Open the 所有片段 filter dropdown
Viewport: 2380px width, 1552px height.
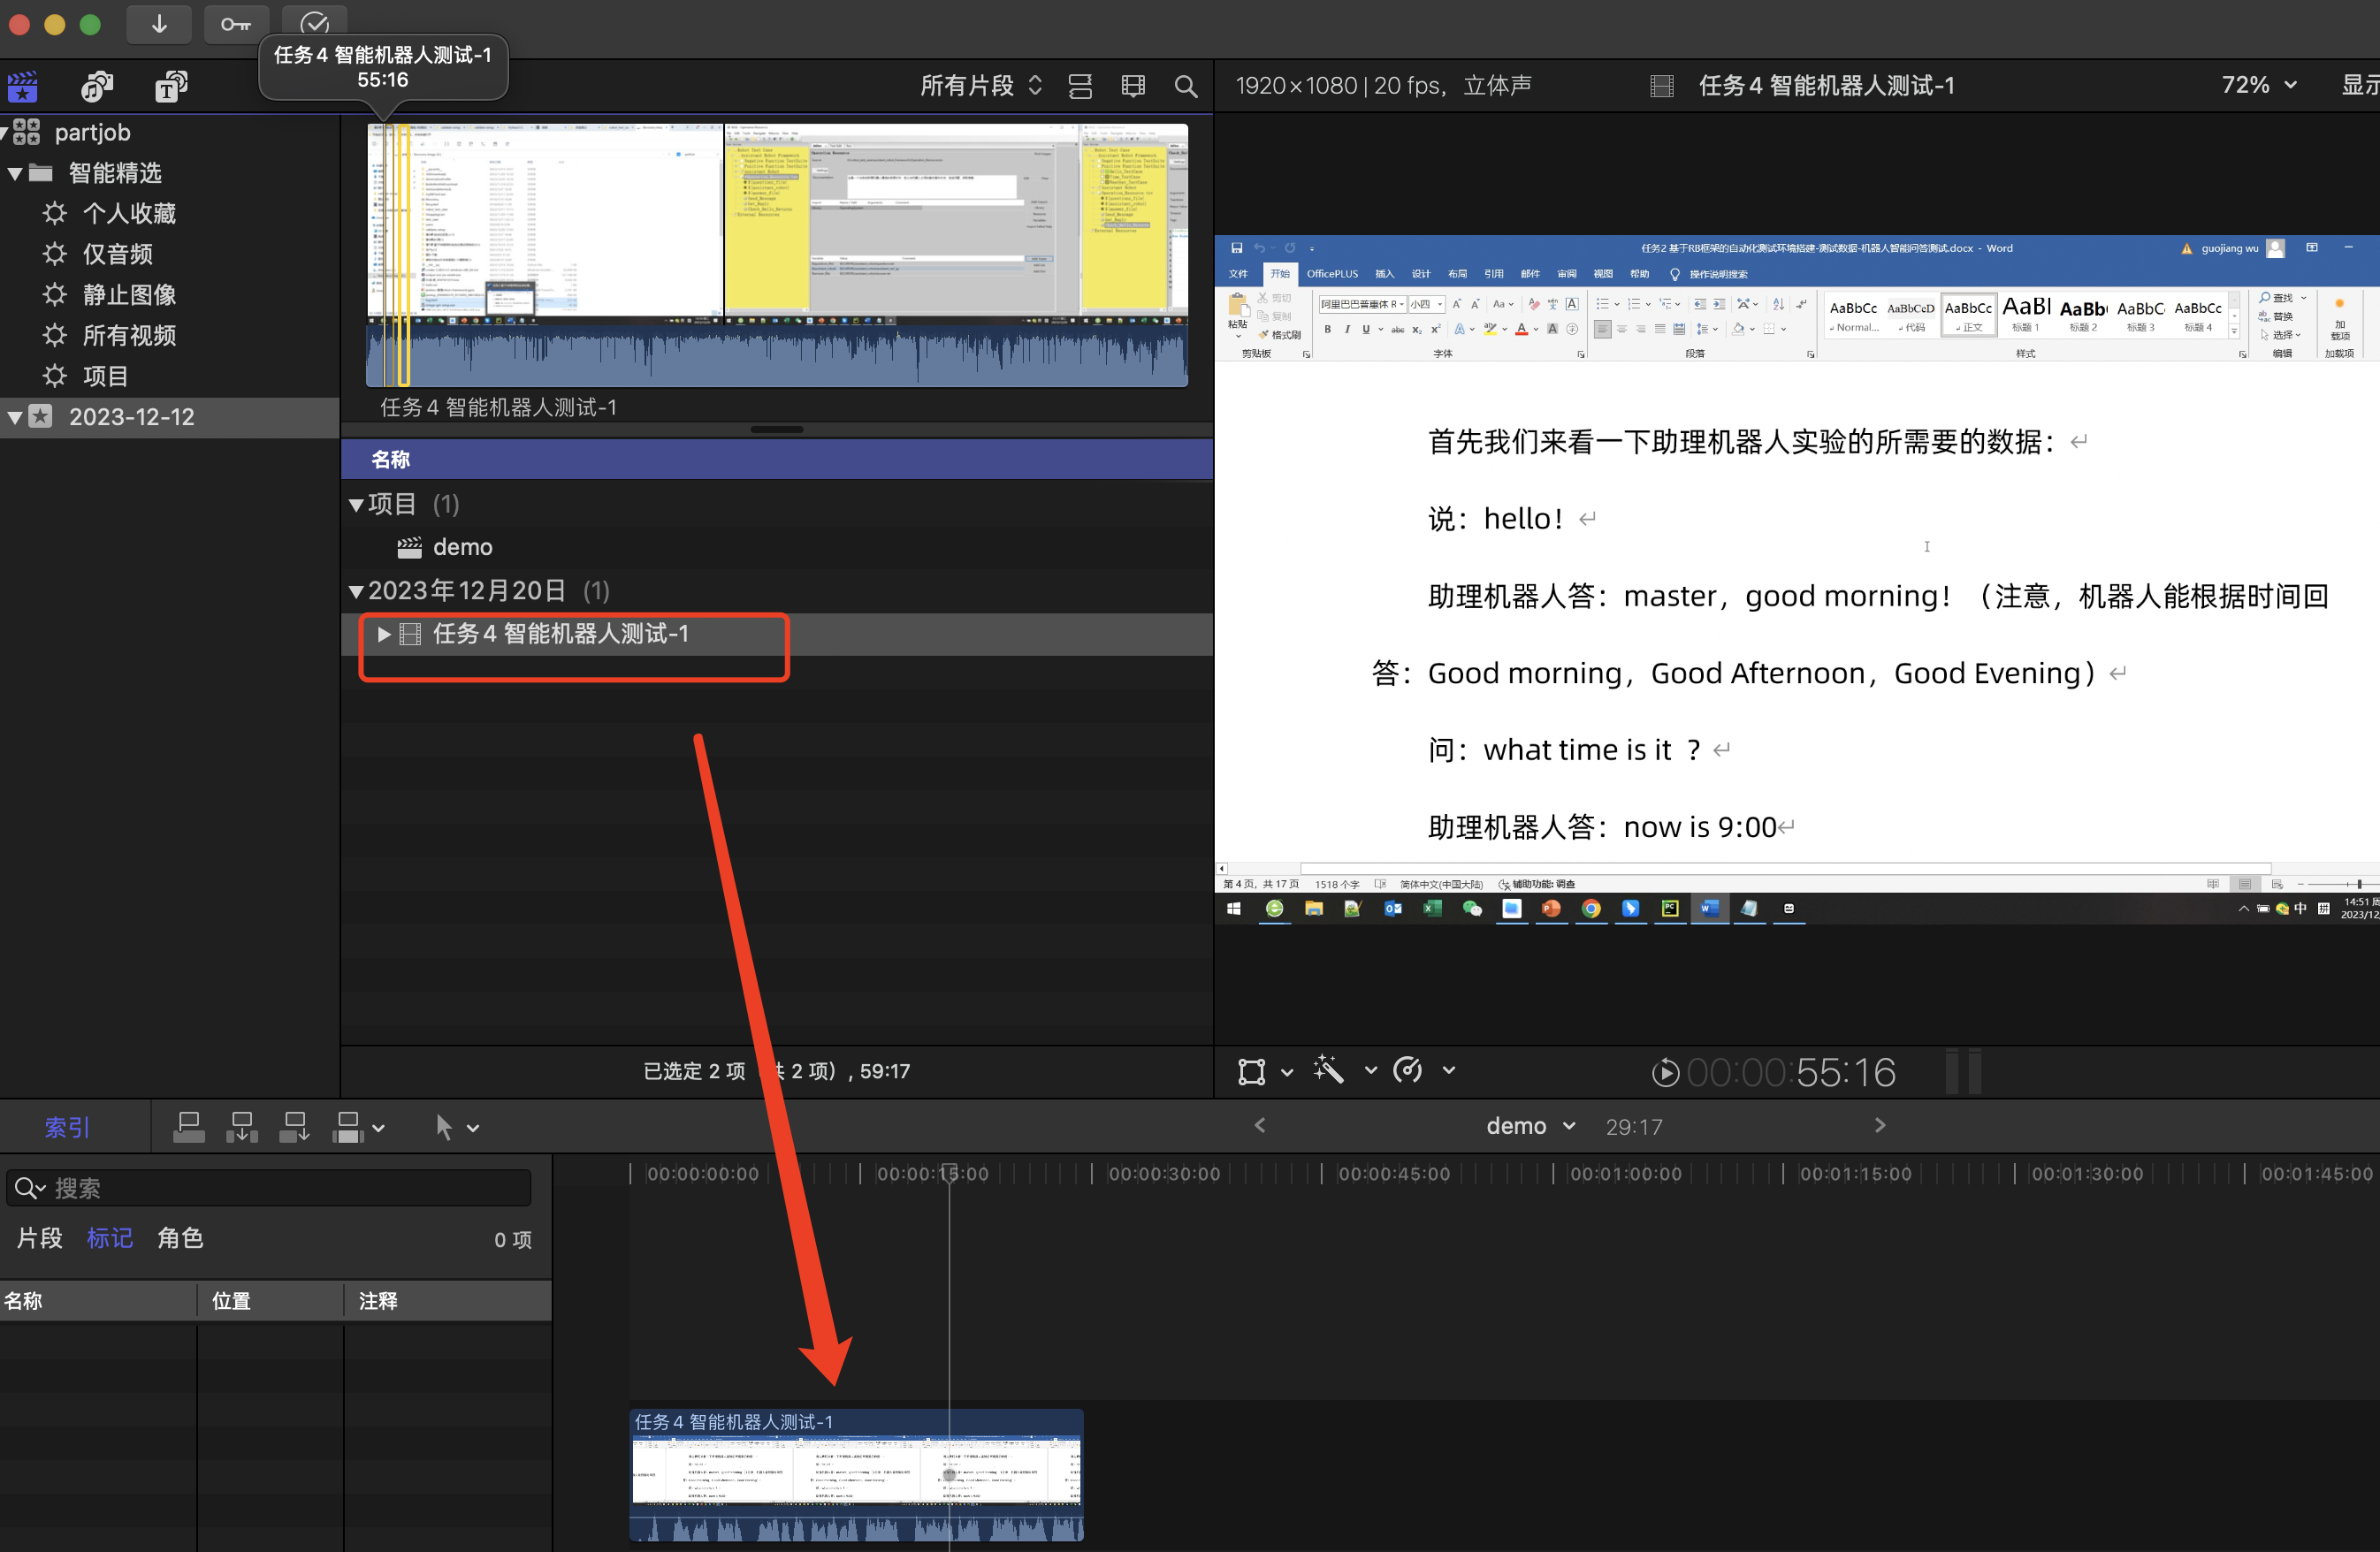pos(981,86)
